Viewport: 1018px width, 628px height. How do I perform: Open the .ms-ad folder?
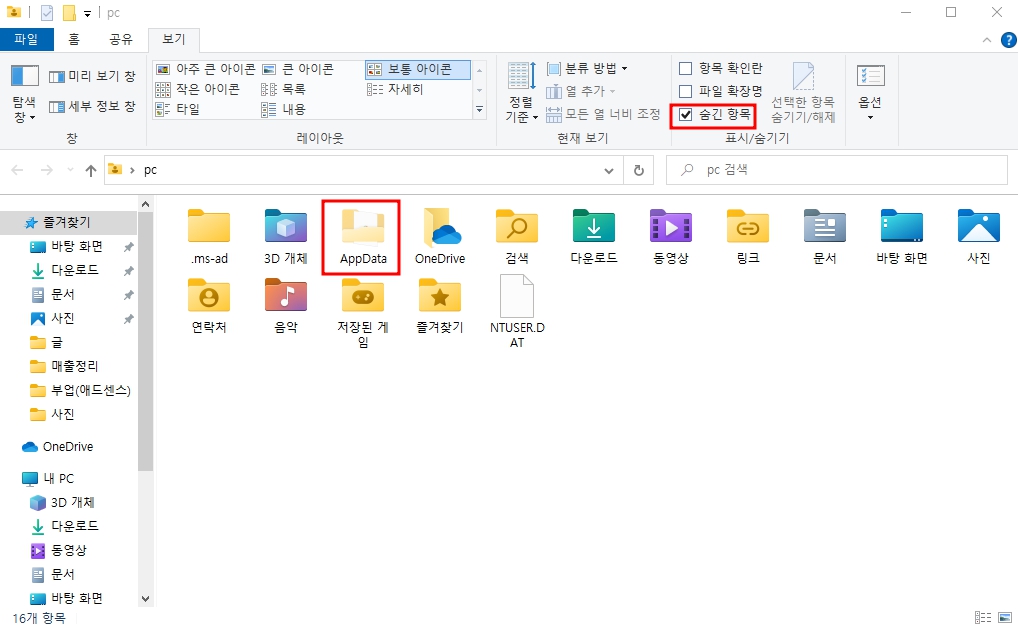click(209, 236)
